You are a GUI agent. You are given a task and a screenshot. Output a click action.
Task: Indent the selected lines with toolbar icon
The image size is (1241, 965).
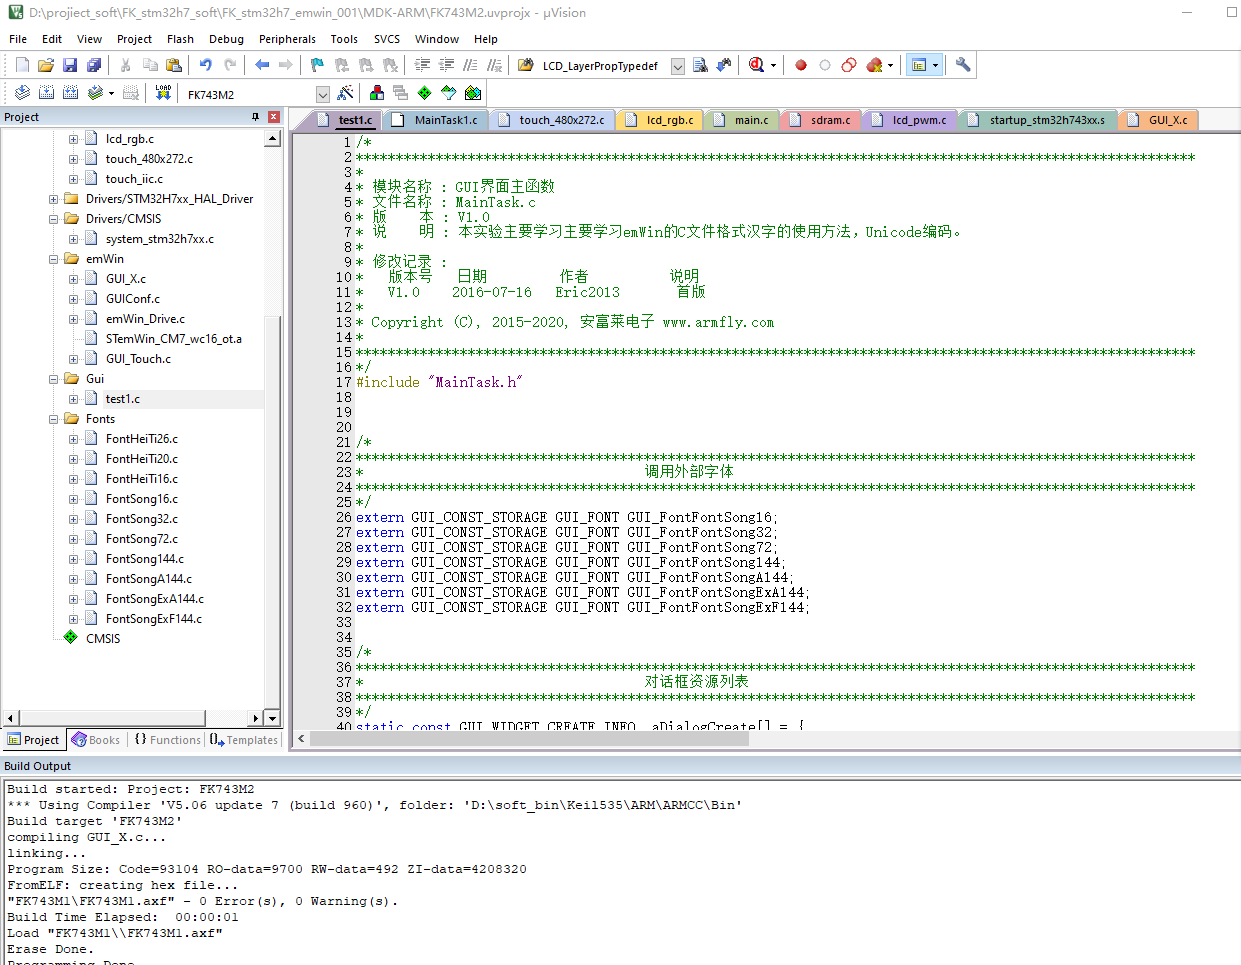422,65
